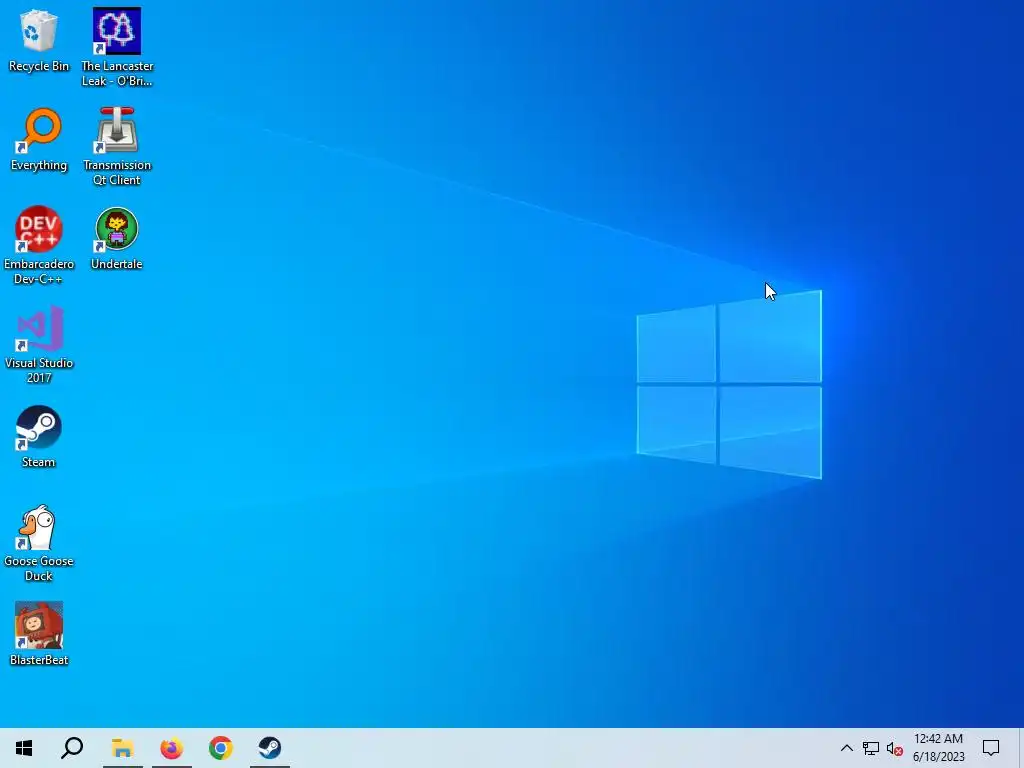Select the Recycle Bin desktop icon
The width and height of the screenshot is (1024, 768).
pos(39,40)
